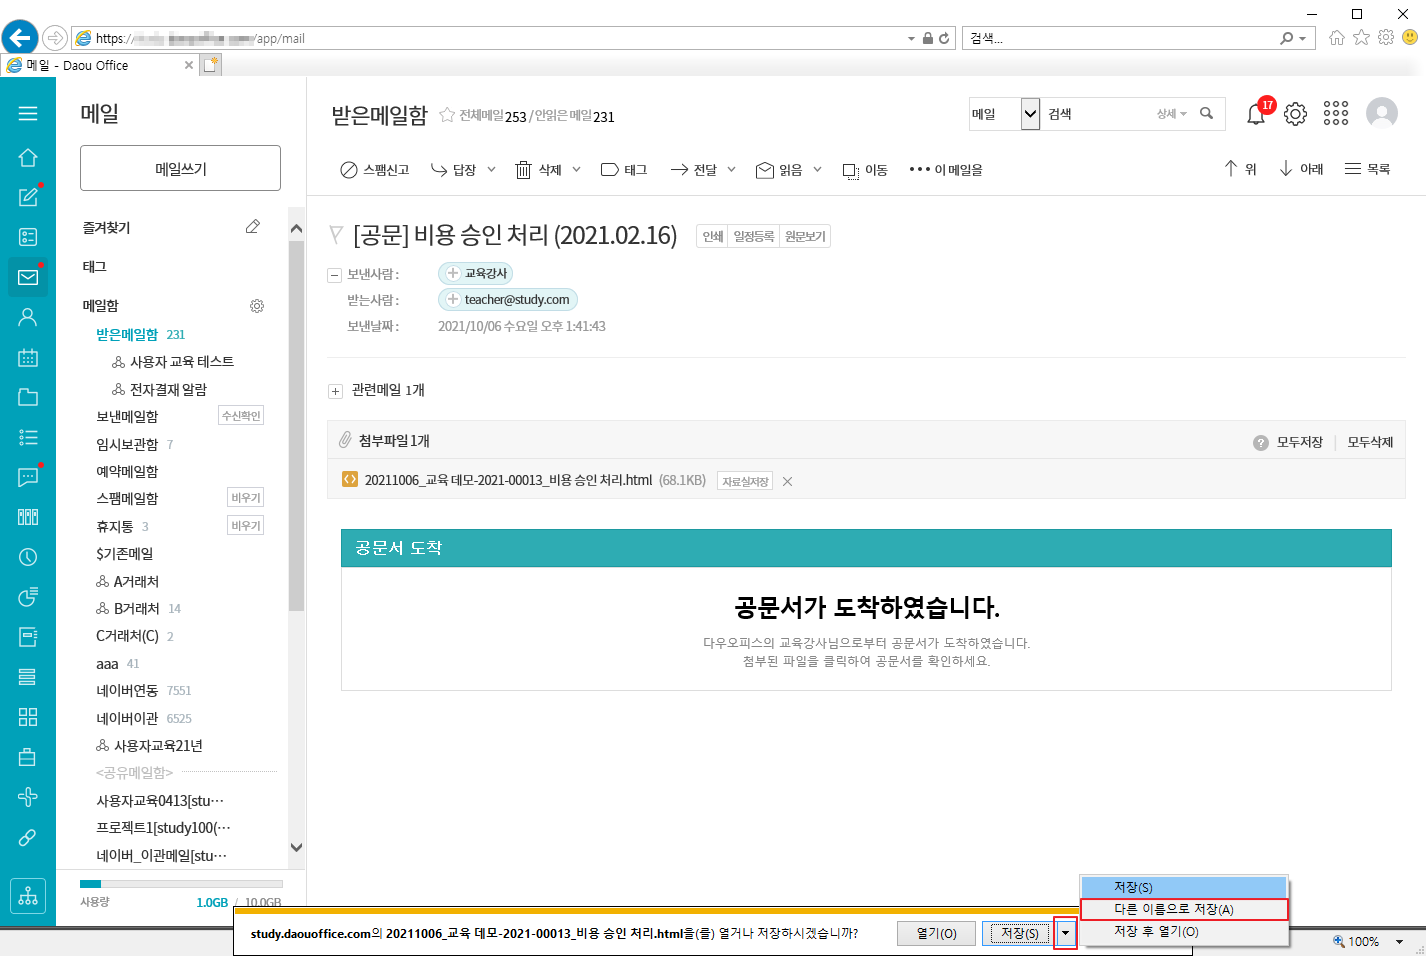
Task: Open the settings gear in top header
Action: point(1295,114)
